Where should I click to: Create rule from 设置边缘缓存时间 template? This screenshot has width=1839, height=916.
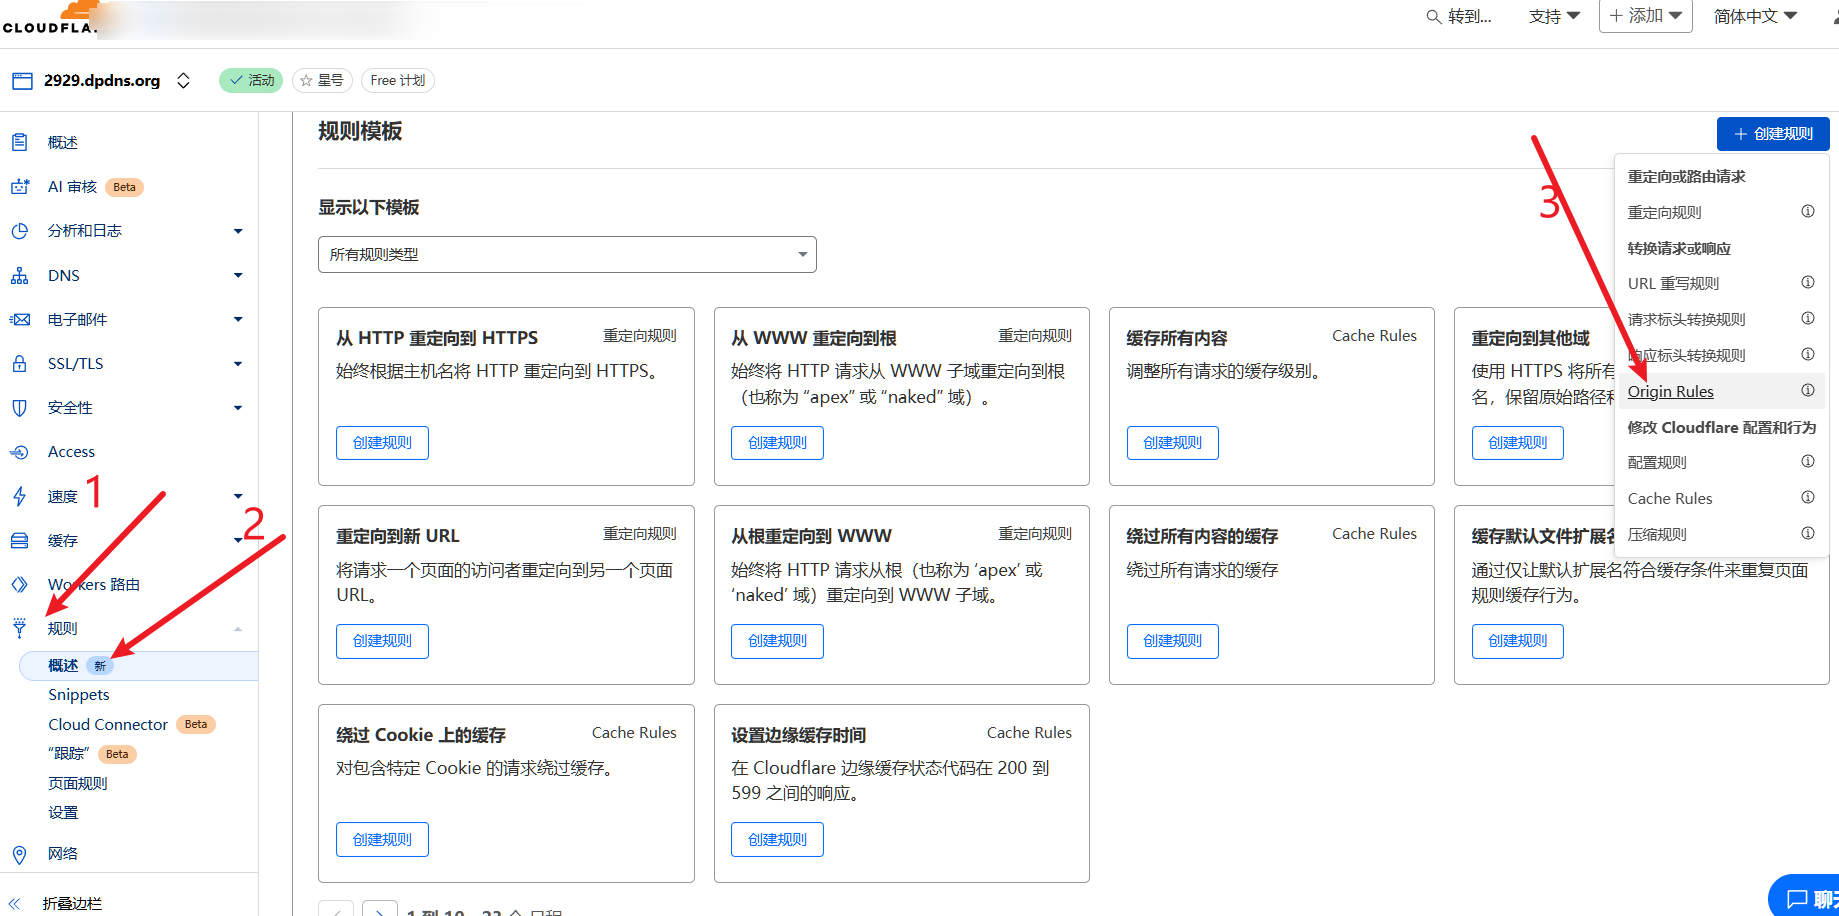coord(777,840)
